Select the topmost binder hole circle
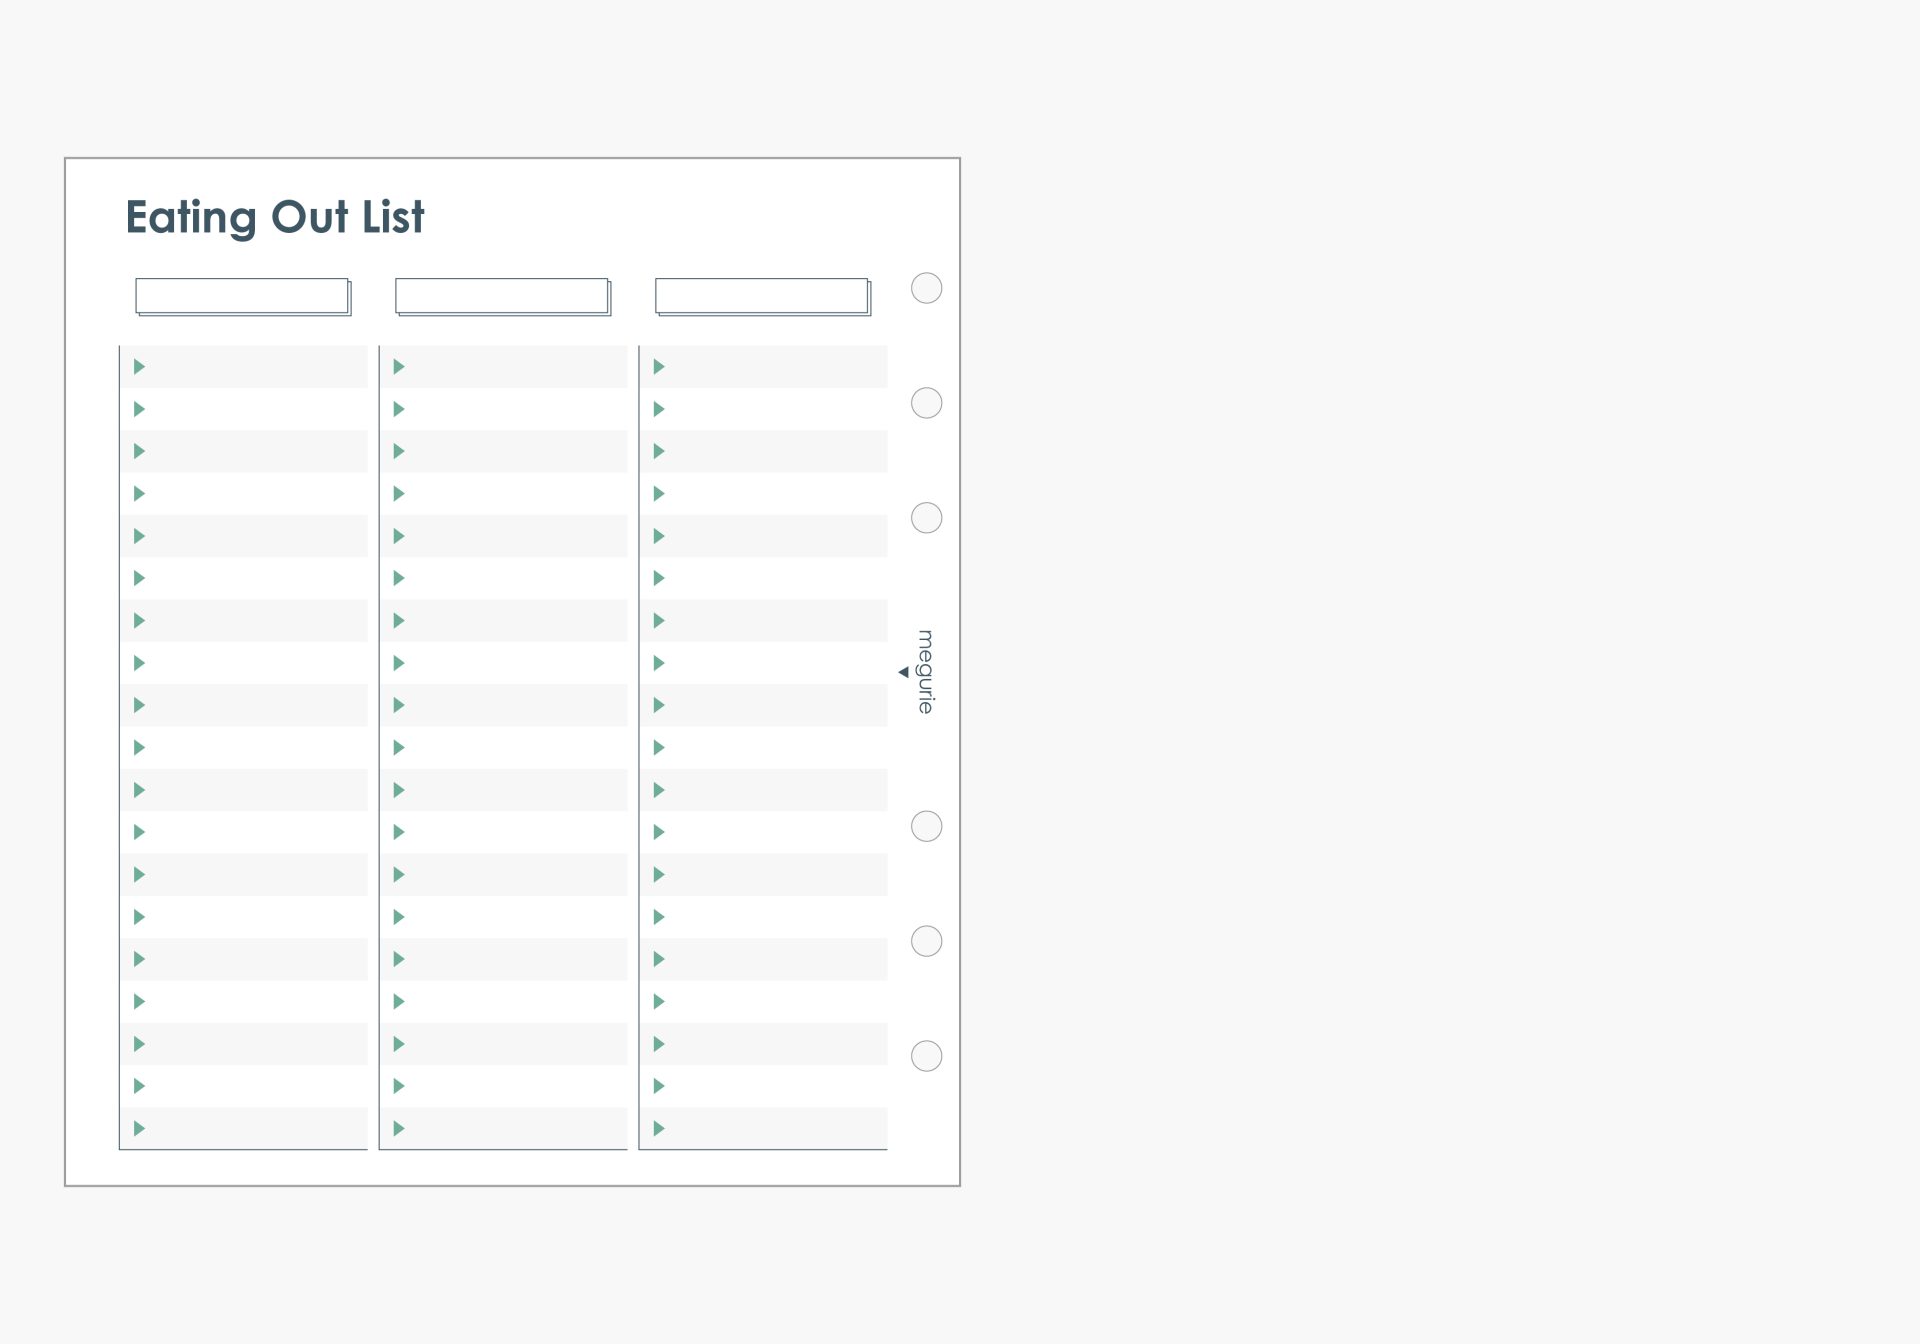1920x1344 pixels. (x=927, y=288)
